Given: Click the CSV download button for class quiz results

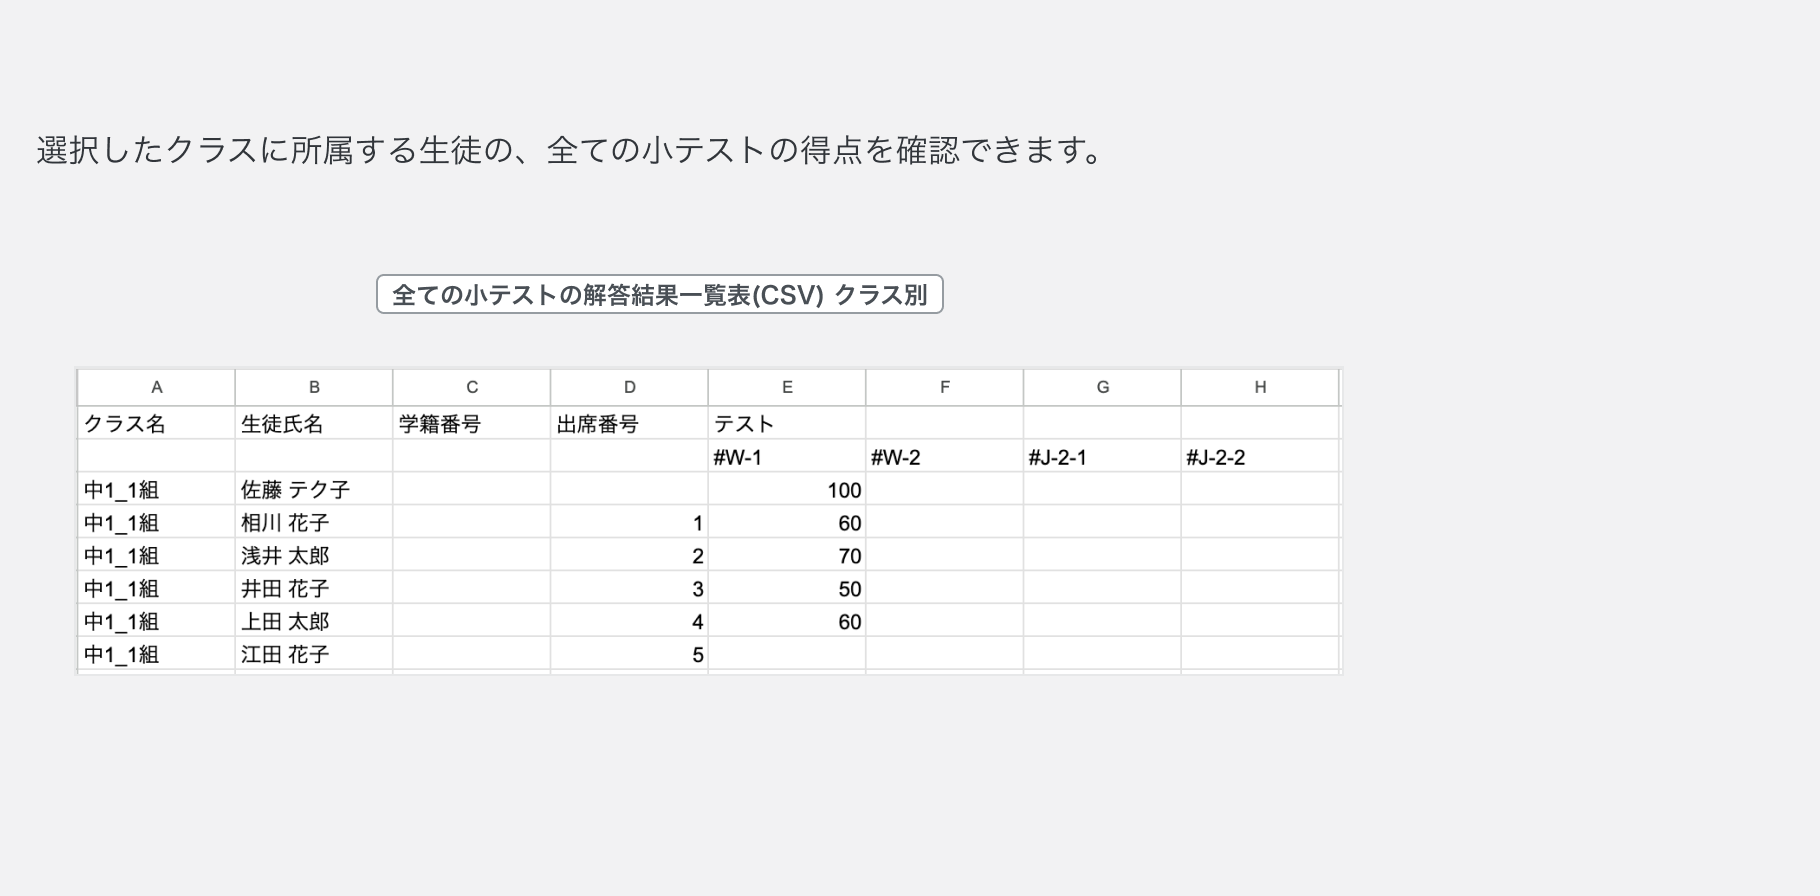Looking at the screenshot, I should click(x=660, y=295).
